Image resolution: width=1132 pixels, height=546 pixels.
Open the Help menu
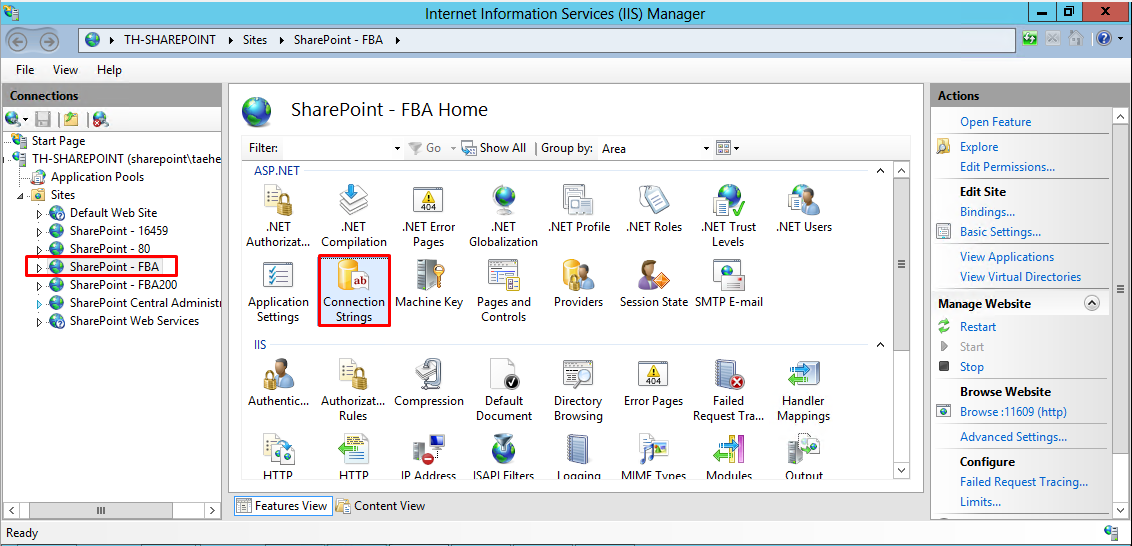pos(109,70)
